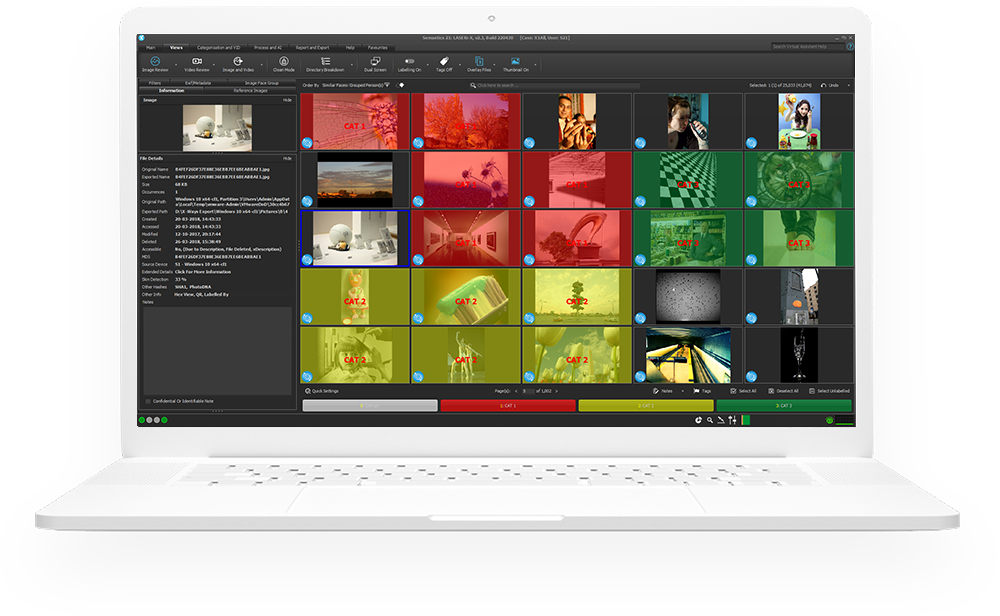Expand the Image Review dropdown arrow
Image resolution: width=1000 pixels, height=616 pixels.
click(176, 64)
